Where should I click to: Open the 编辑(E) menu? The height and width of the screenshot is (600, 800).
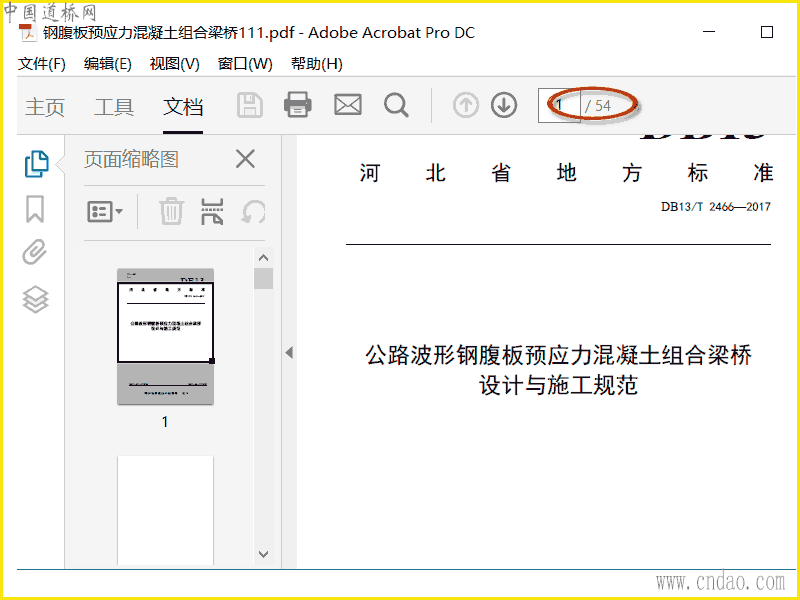[108, 64]
